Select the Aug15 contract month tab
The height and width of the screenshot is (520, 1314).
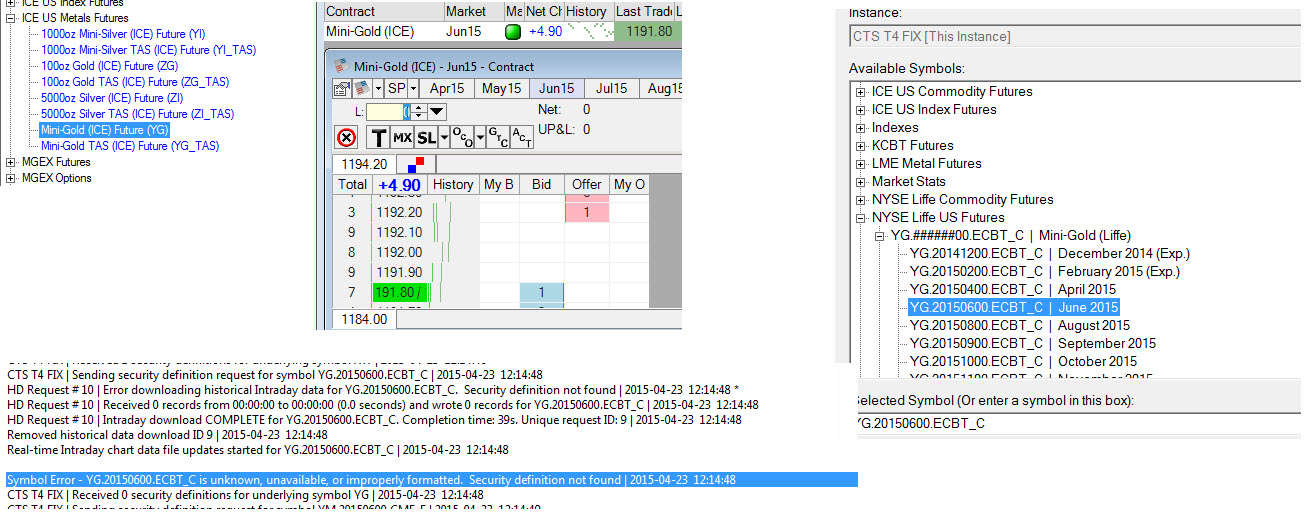click(x=661, y=88)
